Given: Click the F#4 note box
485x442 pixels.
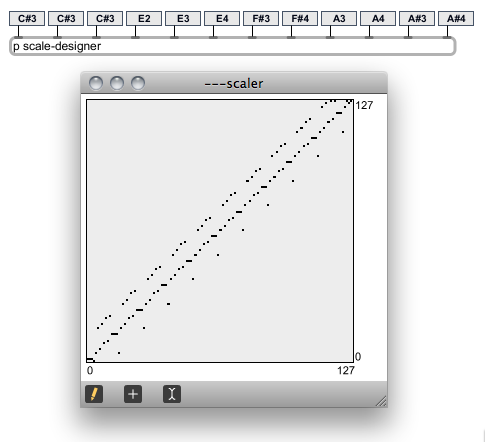Looking at the screenshot, I should click(x=300, y=19).
